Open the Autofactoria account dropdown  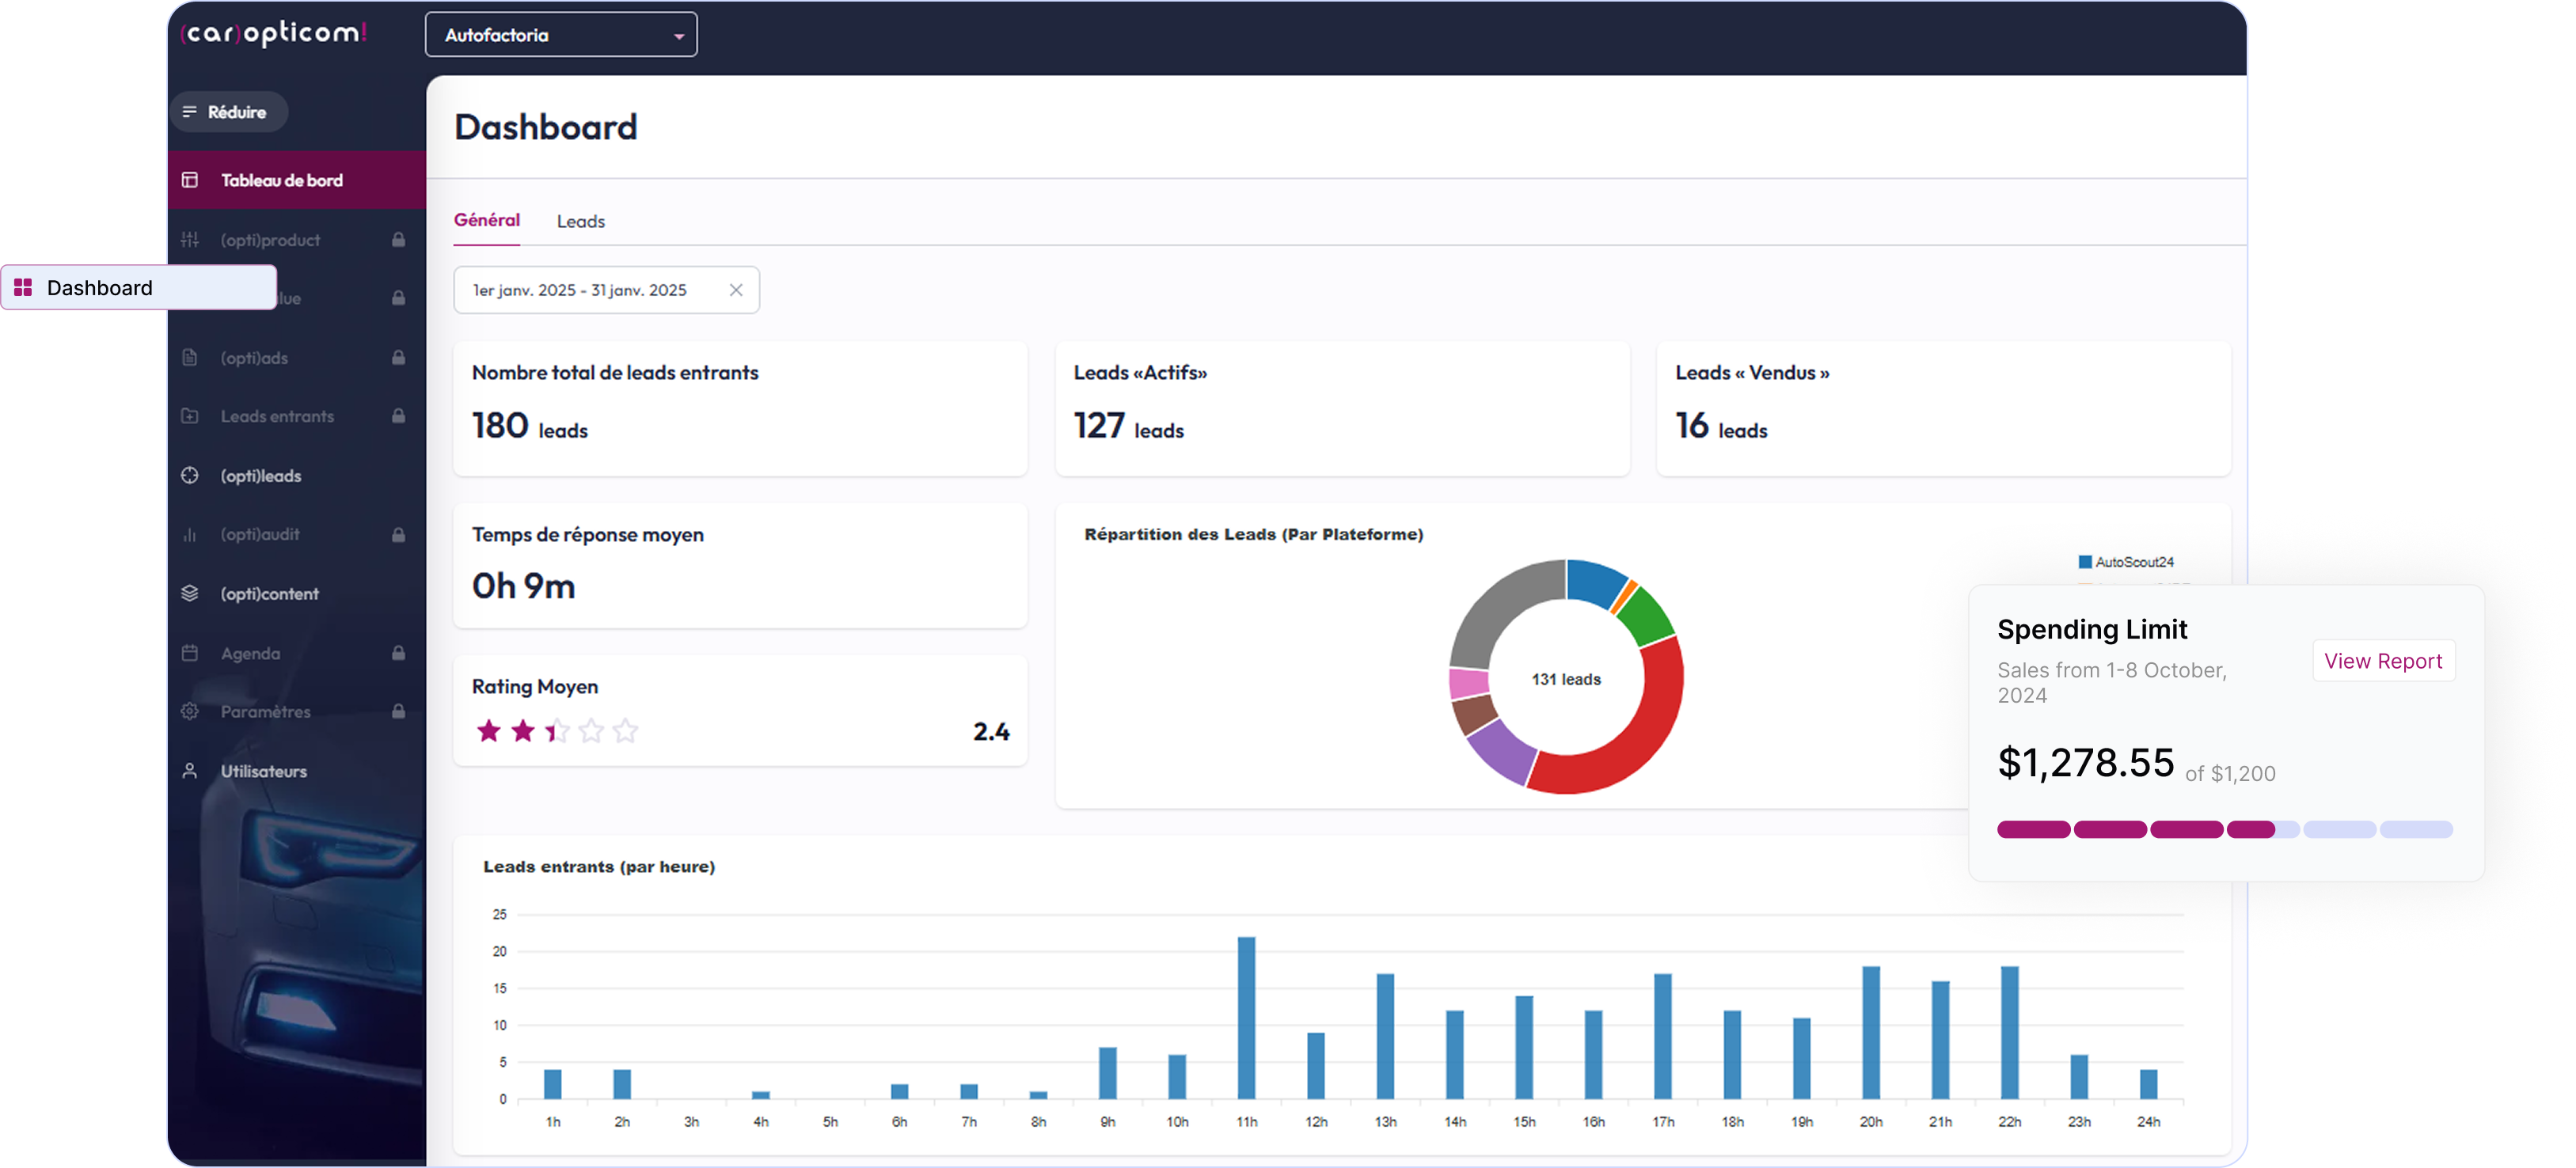point(560,33)
